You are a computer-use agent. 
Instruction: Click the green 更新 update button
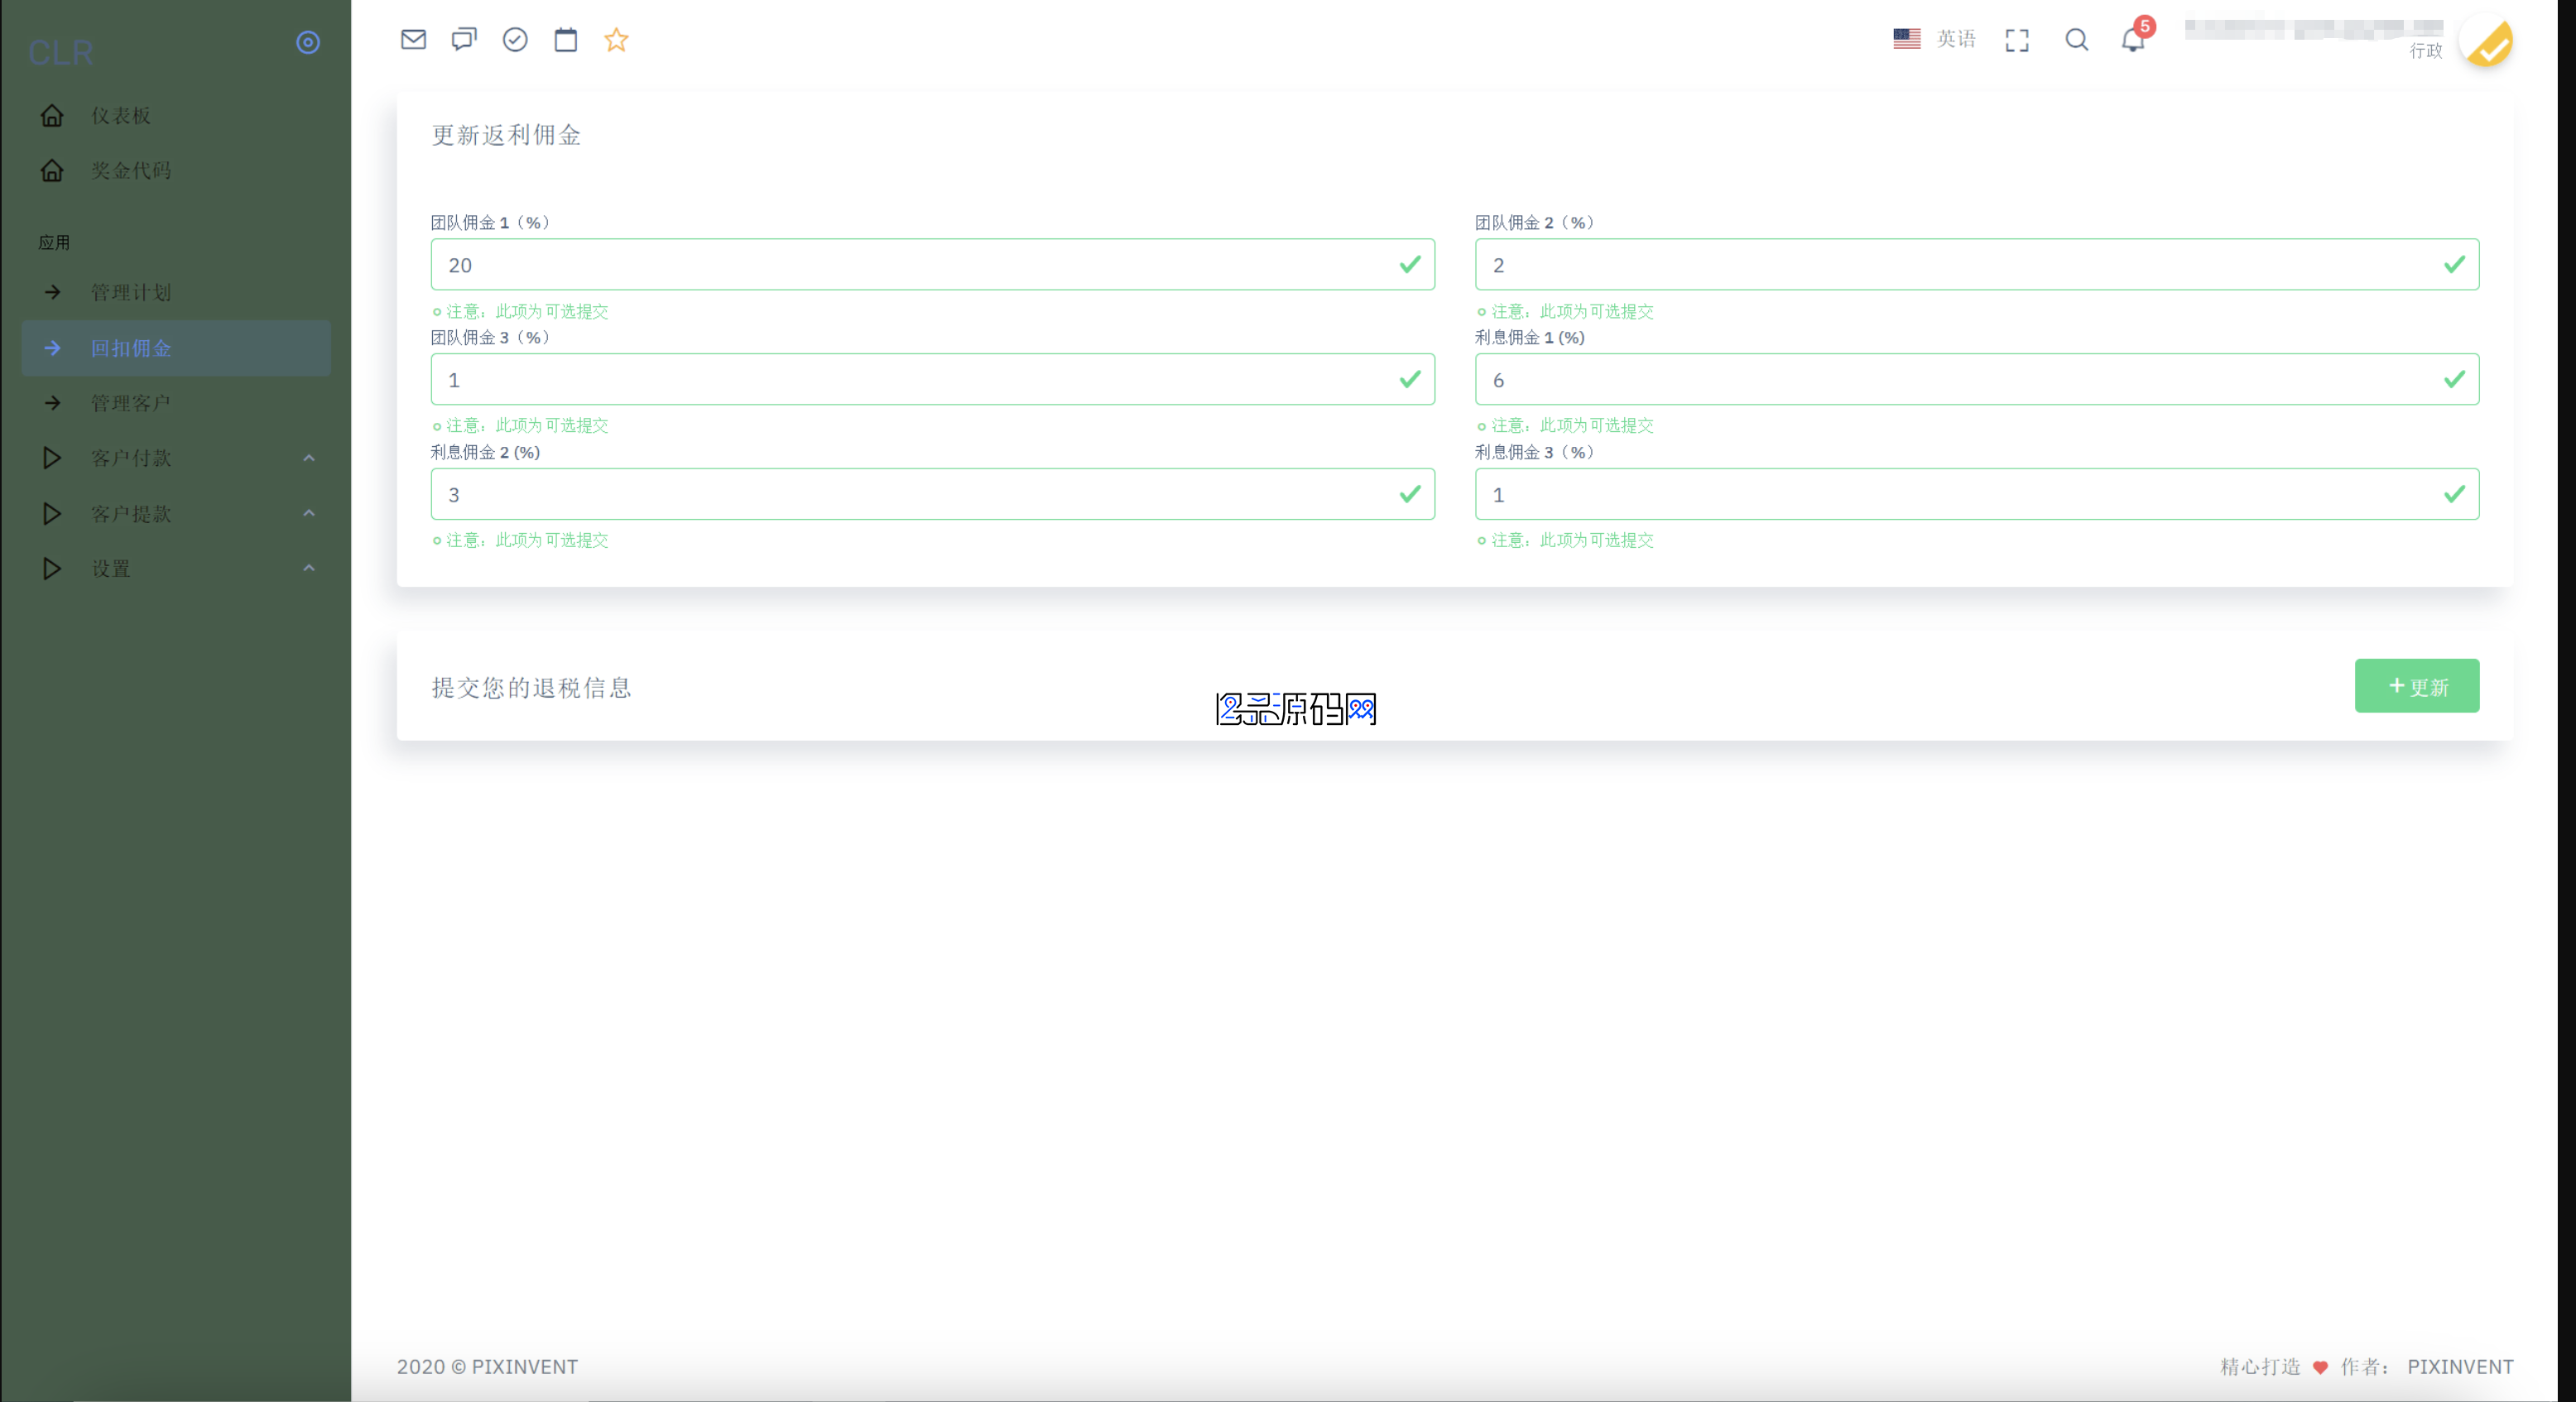tap(2416, 686)
